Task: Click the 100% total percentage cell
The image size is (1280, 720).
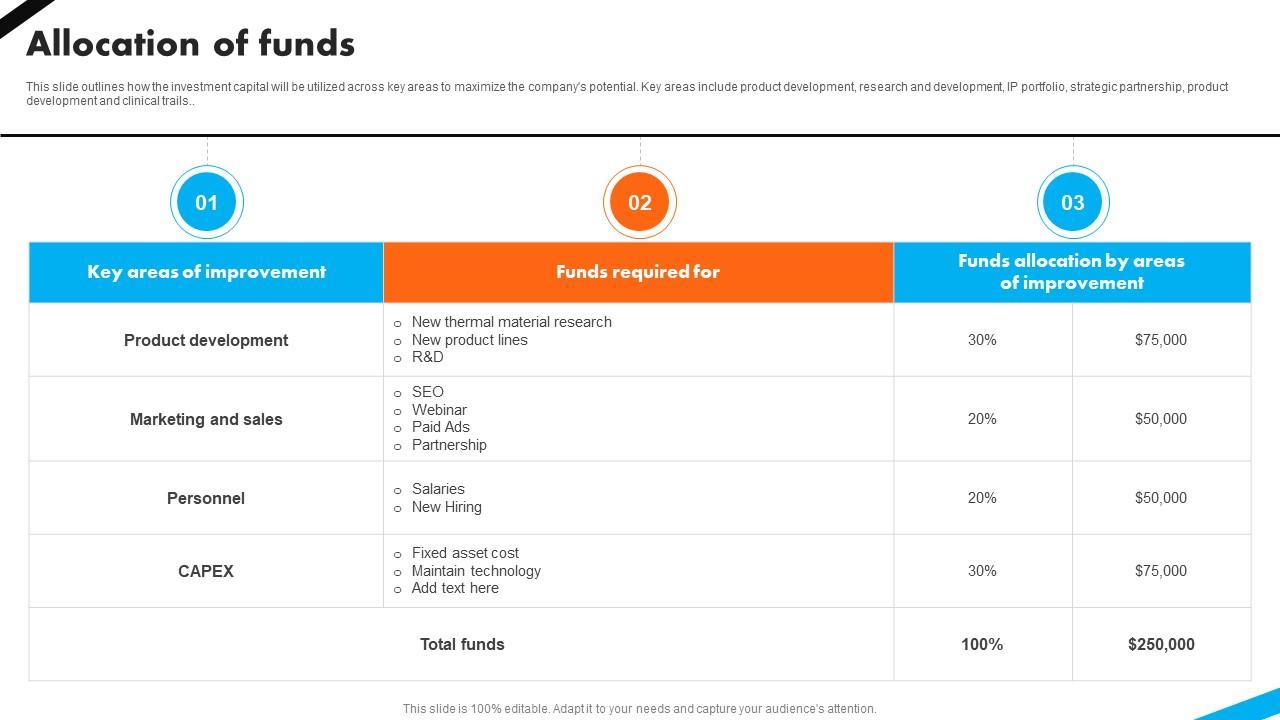Action: 982,644
